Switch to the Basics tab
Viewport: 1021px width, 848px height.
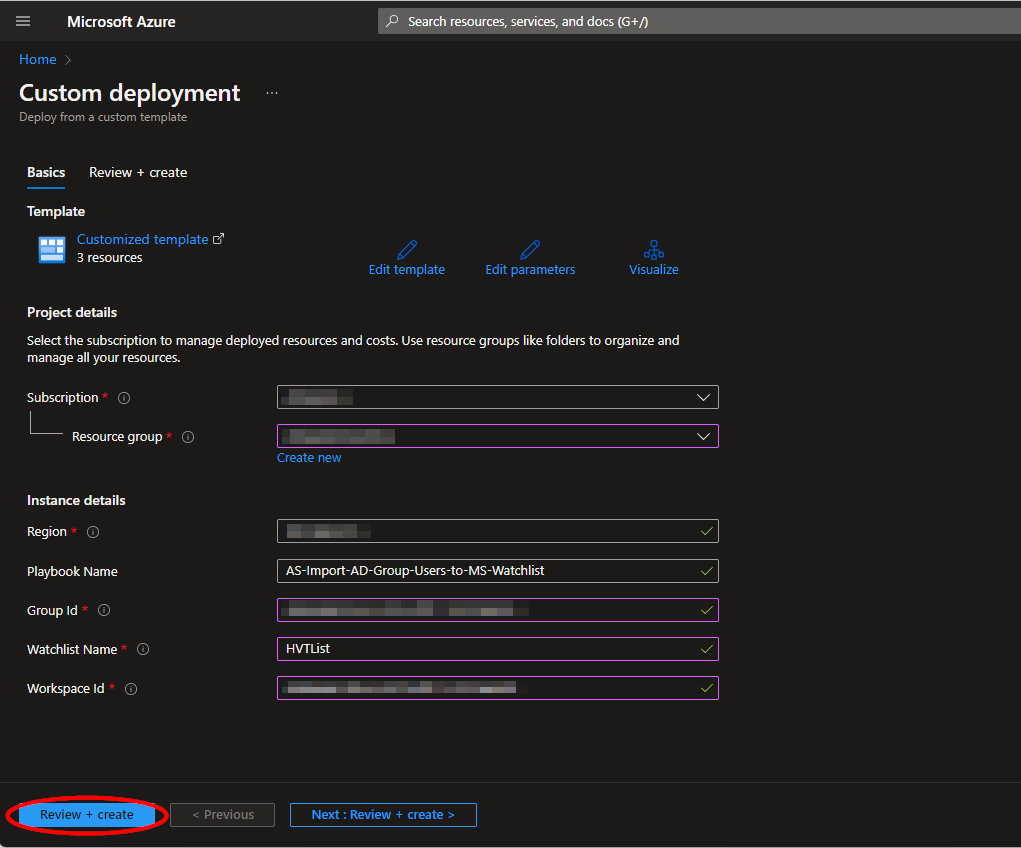point(46,173)
